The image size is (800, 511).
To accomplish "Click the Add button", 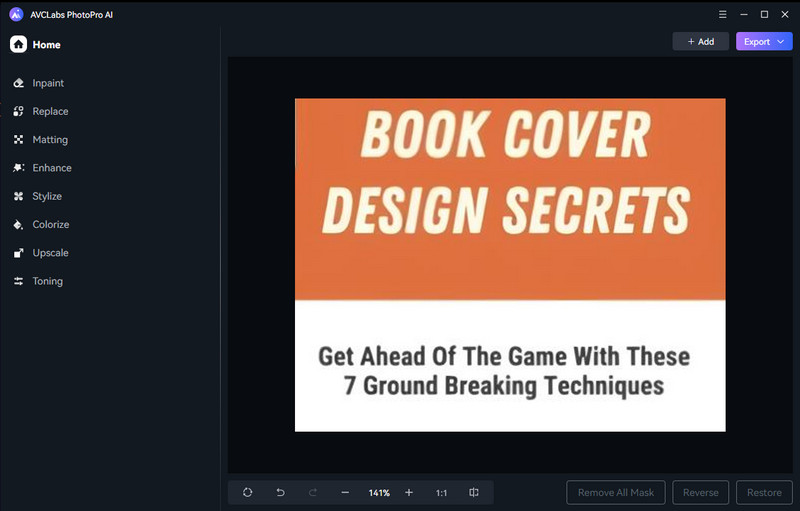I will click(701, 42).
